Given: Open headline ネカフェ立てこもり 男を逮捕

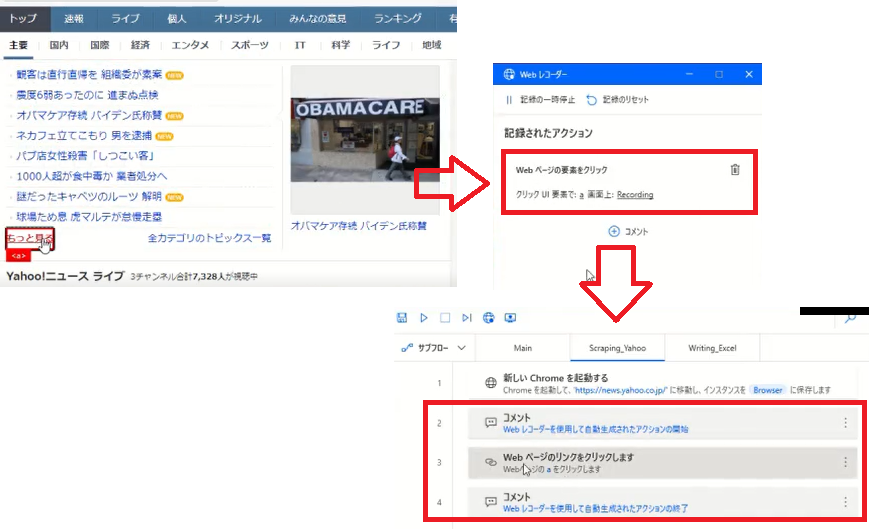Looking at the screenshot, I should coord(84,136).
